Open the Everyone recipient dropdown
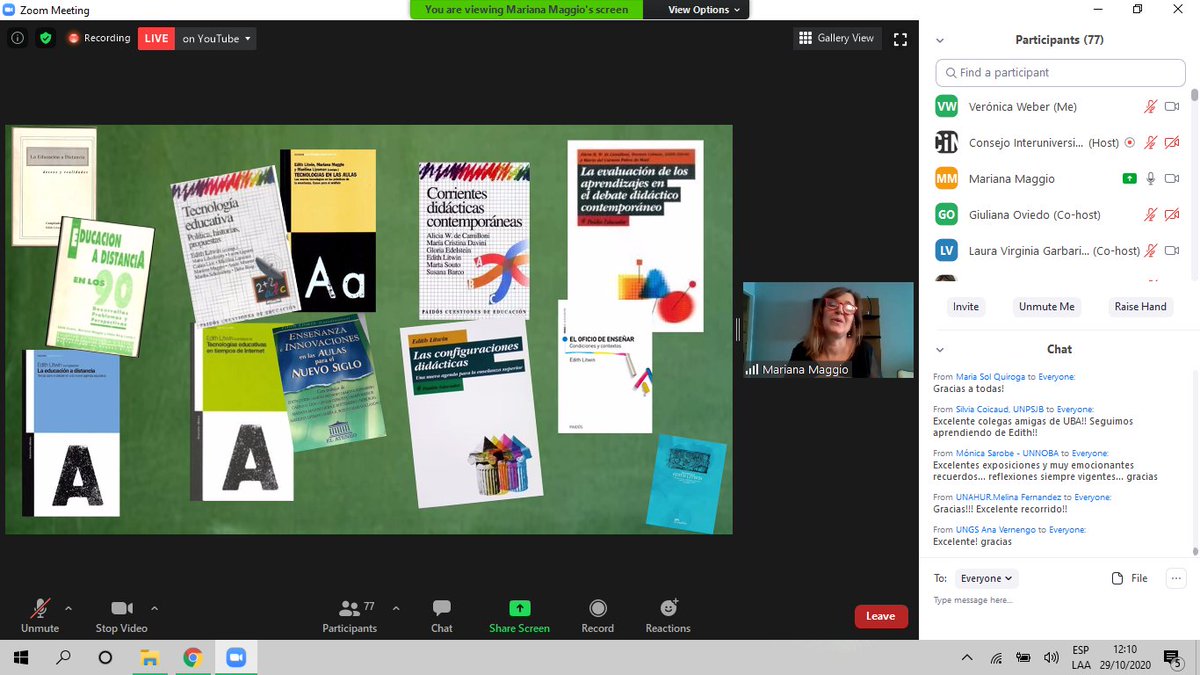Viewport: 1200px width, 675px height. [987, 578]
